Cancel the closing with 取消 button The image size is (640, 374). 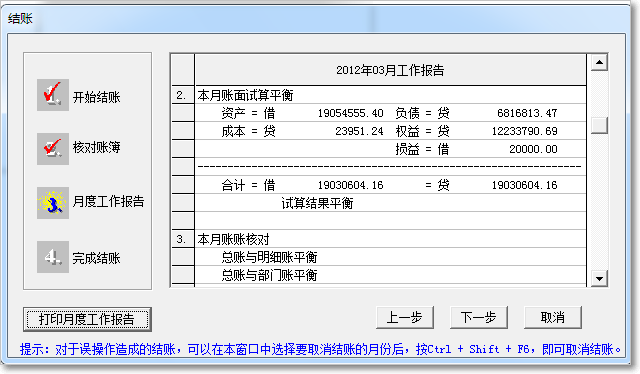553,317
